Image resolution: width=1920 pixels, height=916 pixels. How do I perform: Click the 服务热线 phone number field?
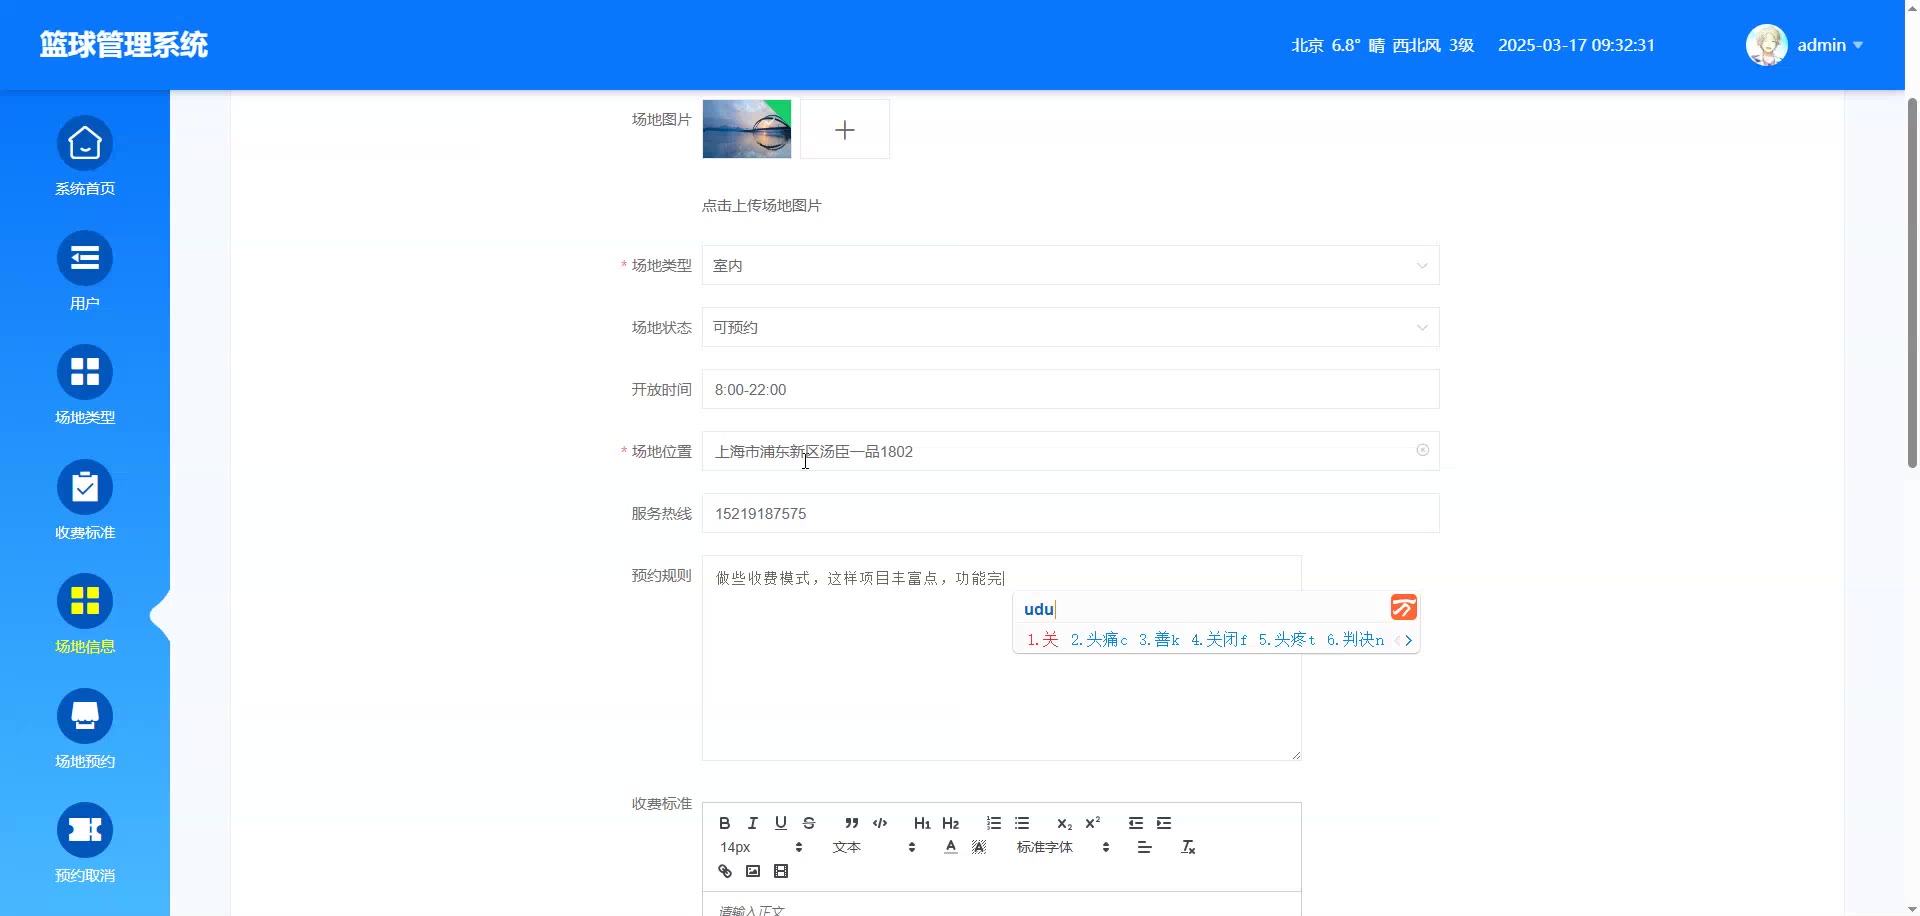coord(1070,514)
